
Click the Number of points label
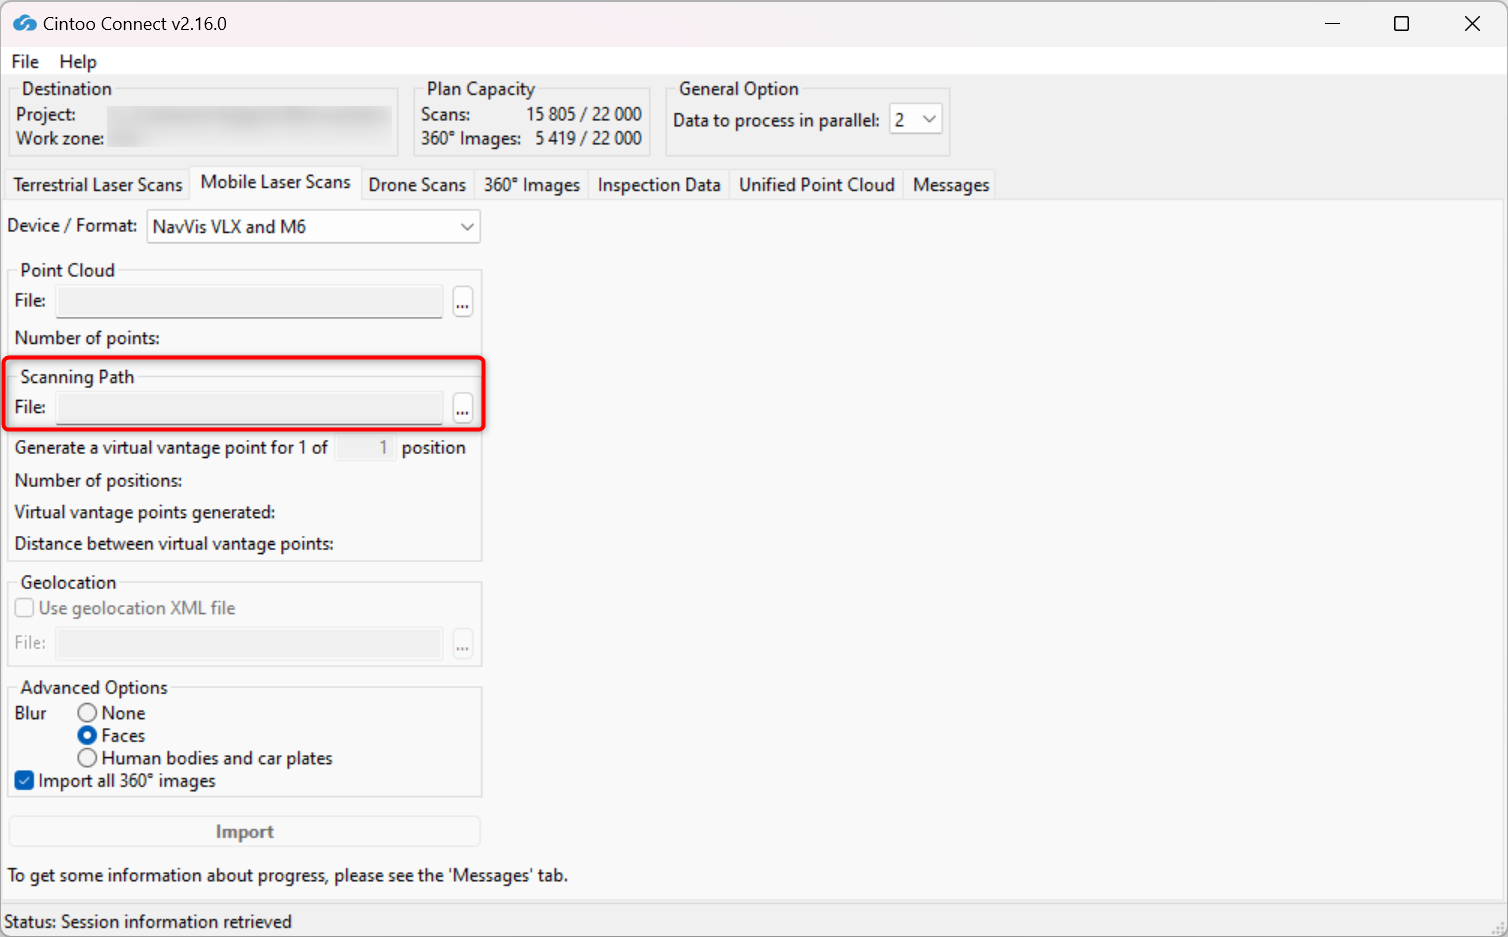pos(87,338)
